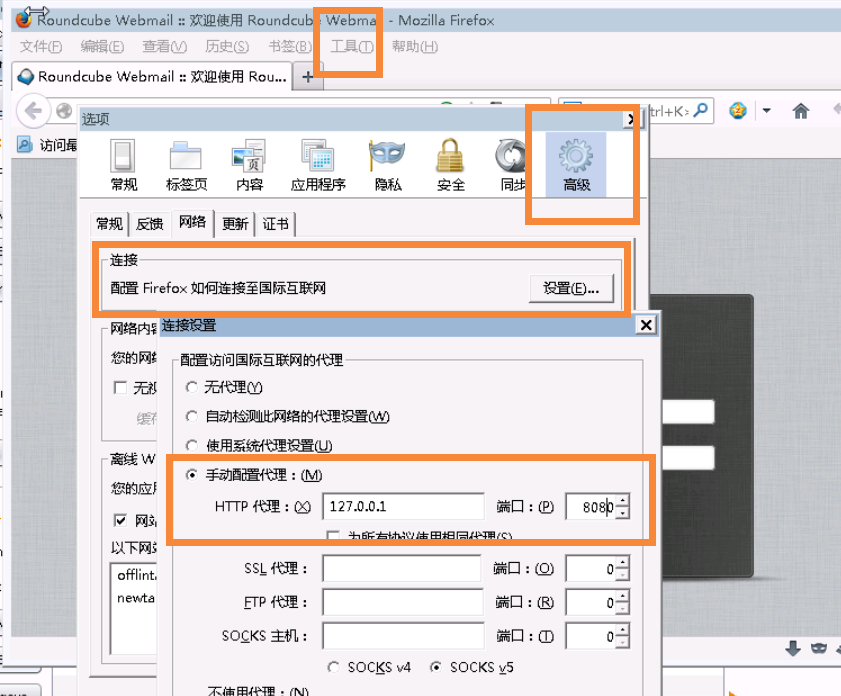Open the 查看 menu
This screenshot has height=696, width=841.
point(164,47)
